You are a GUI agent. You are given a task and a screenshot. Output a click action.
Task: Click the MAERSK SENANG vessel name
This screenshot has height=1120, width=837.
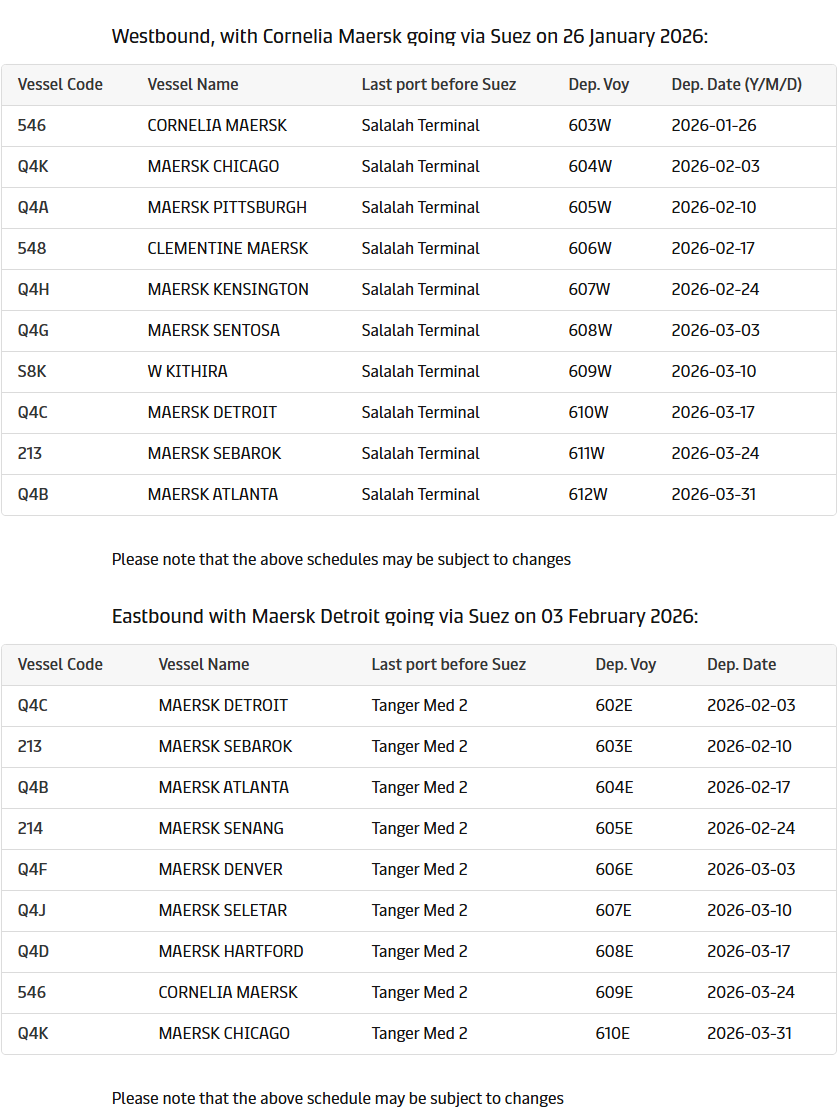pyautogui.click(x=221, y=828)
